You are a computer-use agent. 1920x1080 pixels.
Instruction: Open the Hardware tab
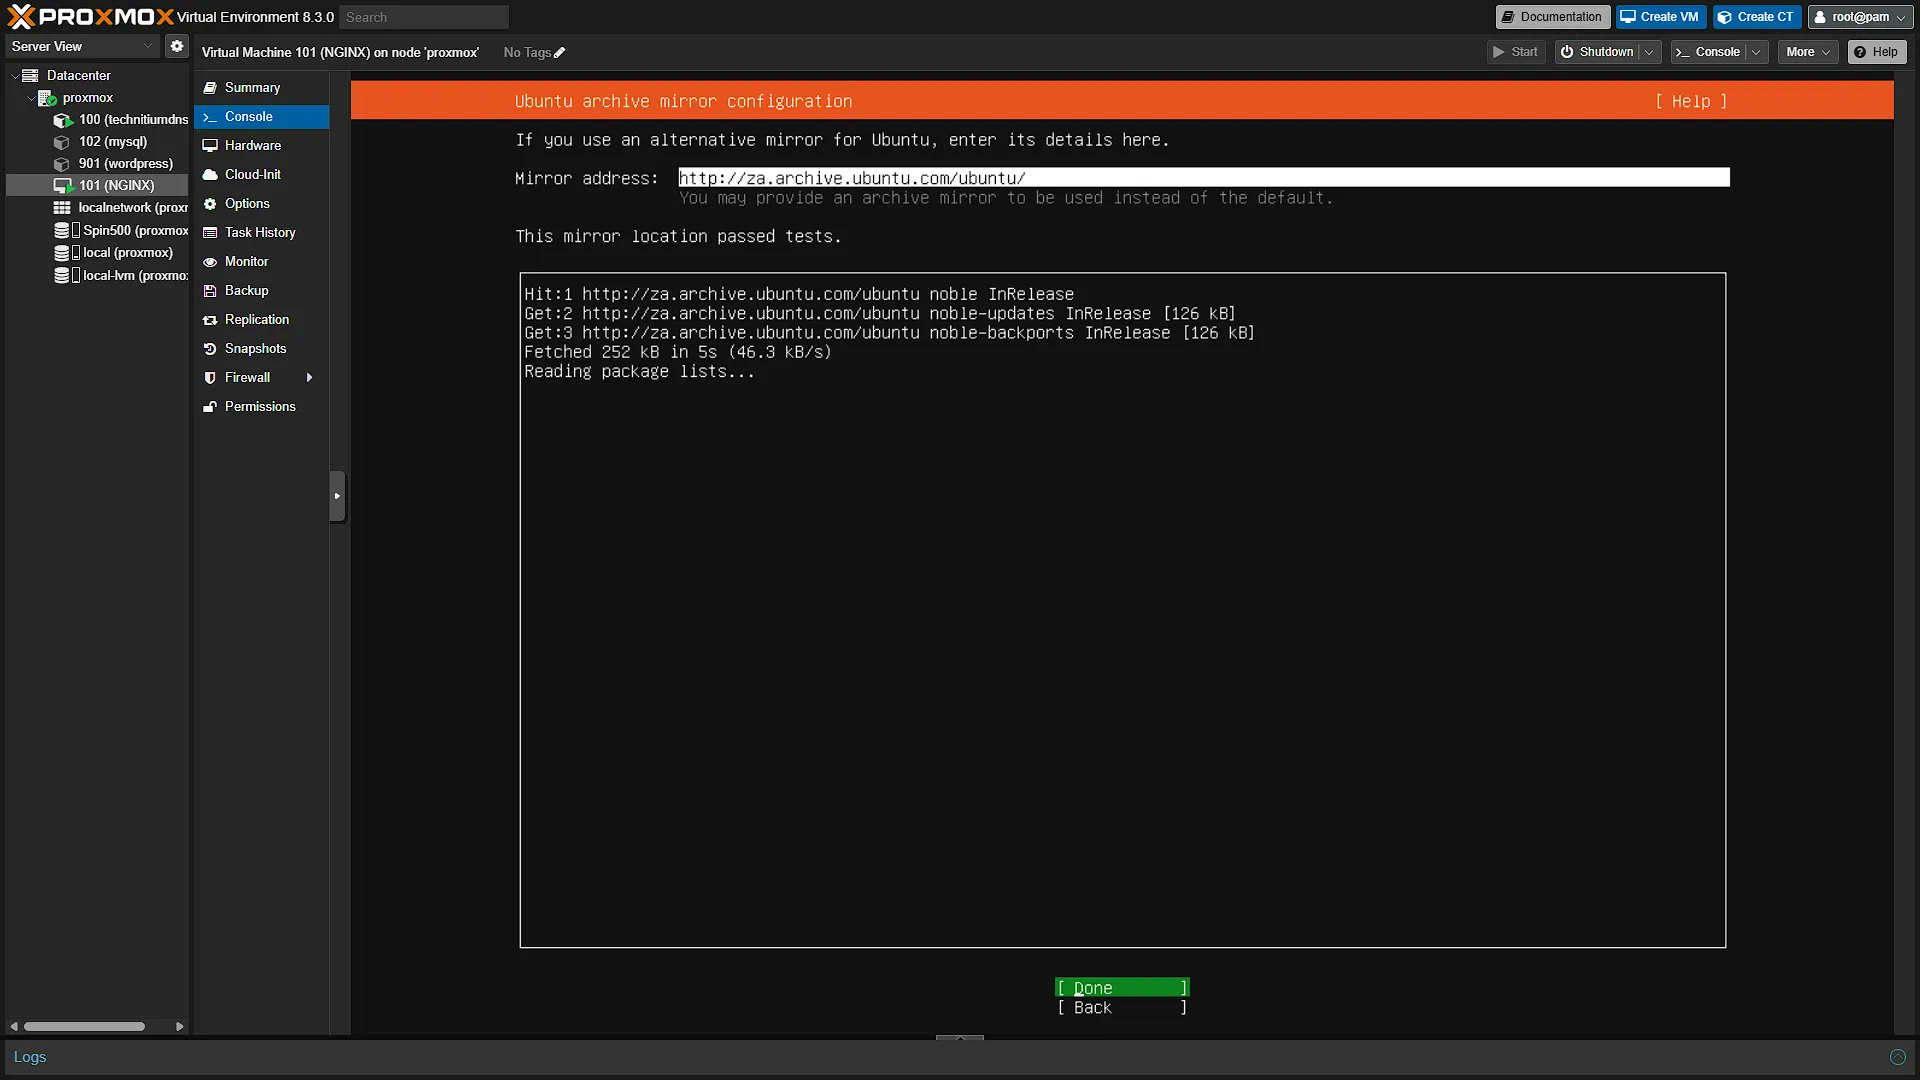click(x=262, y=146)
